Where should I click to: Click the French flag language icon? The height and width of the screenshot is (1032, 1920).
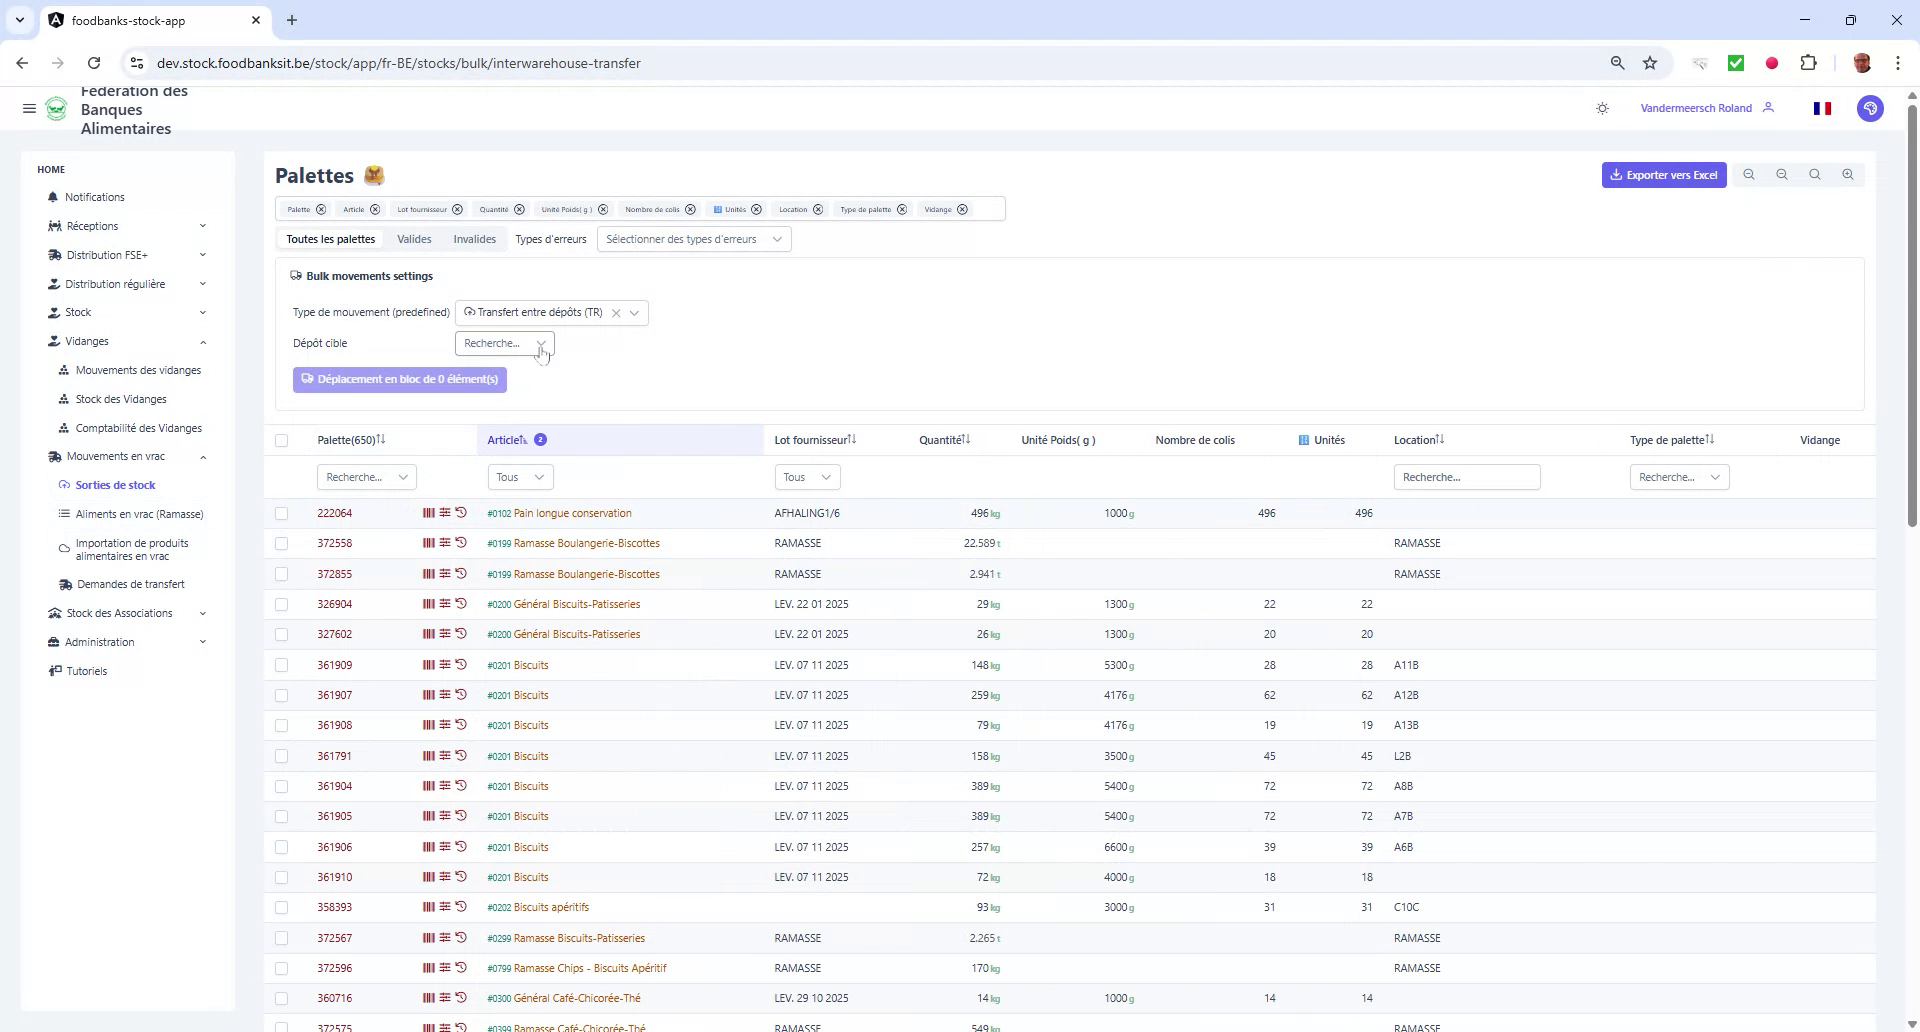1822,108
